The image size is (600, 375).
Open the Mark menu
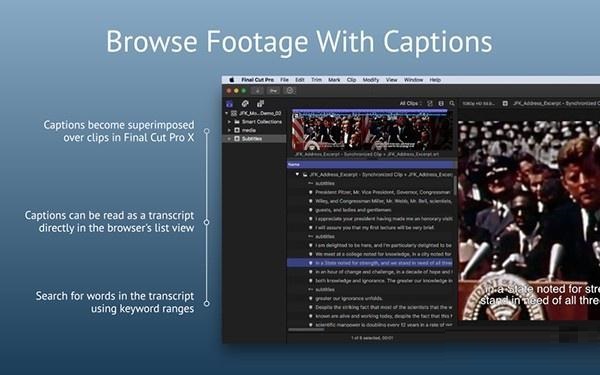pos(334,80)
